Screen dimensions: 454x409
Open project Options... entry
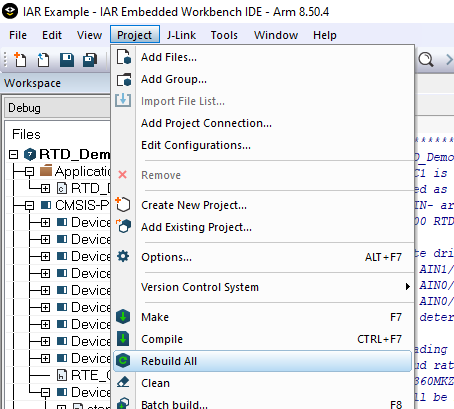click(x=263, y=257)
